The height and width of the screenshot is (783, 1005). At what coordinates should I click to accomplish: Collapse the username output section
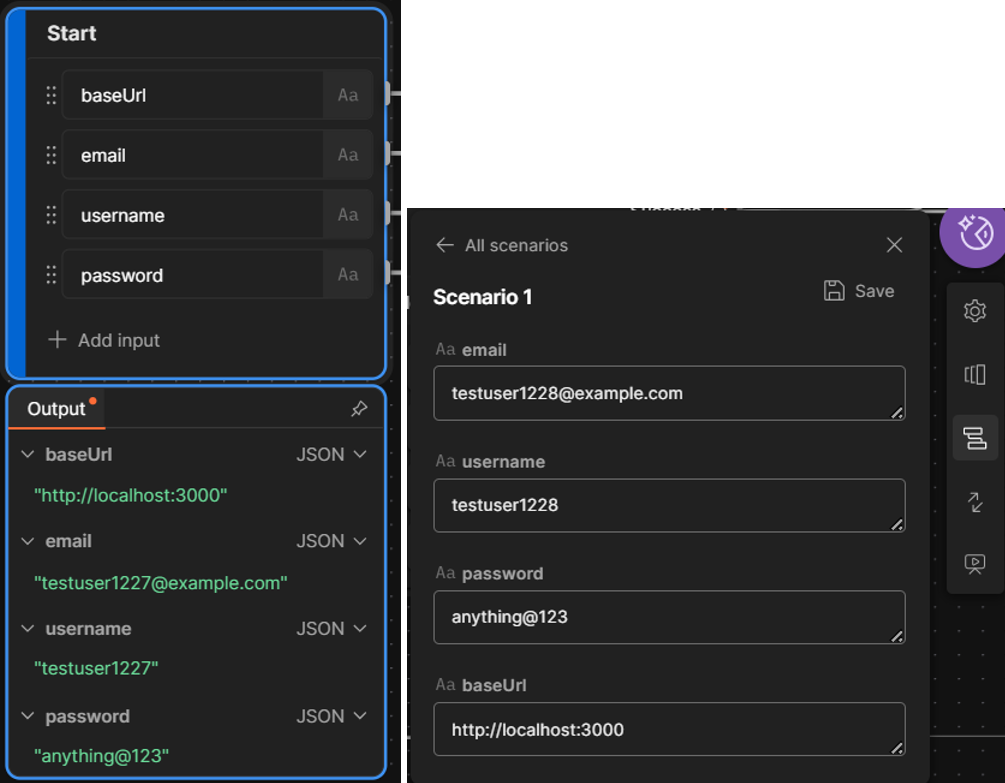[27, 629]
